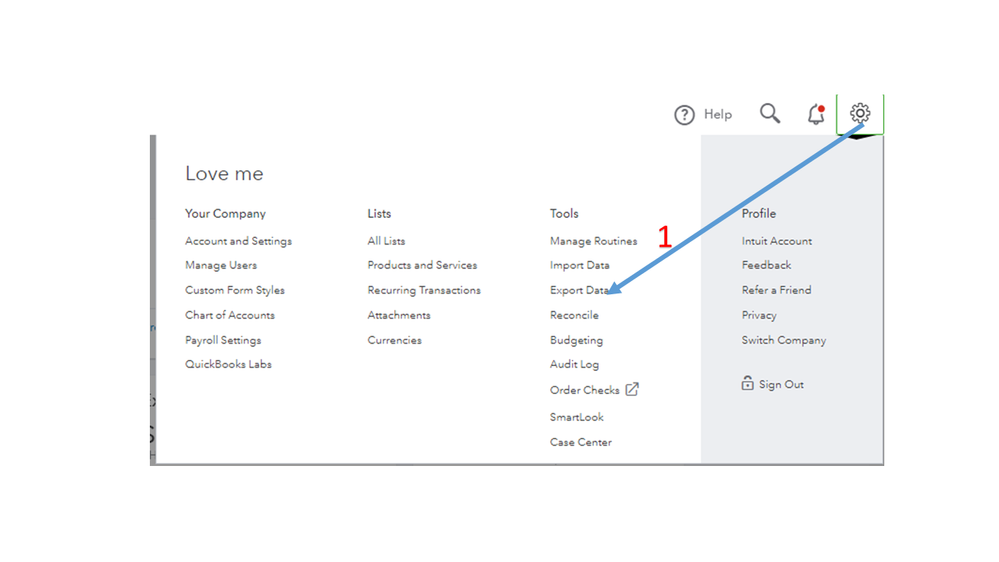Open Import Data option
This screenshot has width=999, height=562.
[579, 265]
